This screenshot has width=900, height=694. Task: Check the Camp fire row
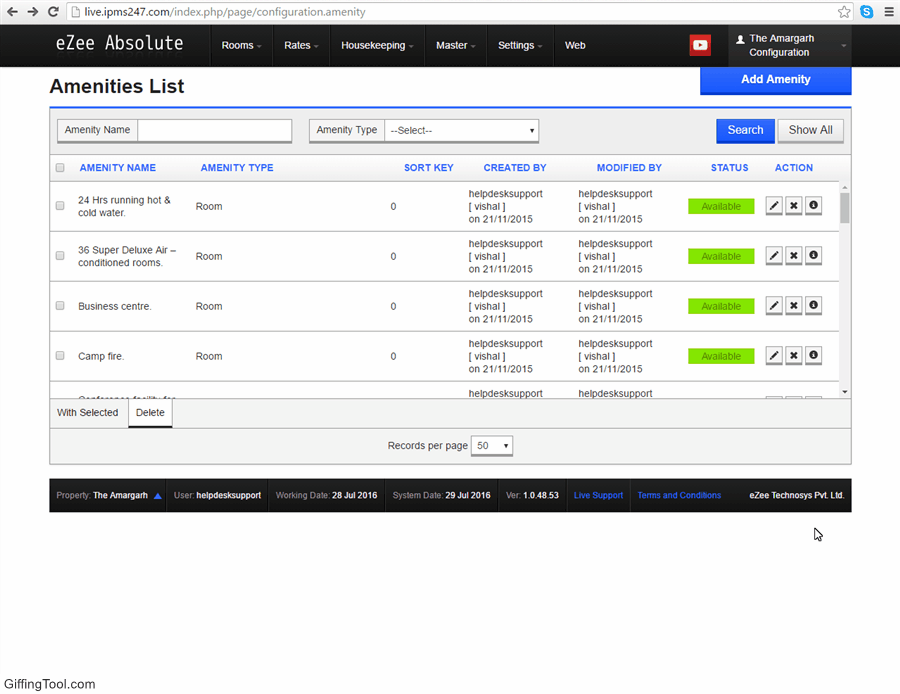pos(60,355)
